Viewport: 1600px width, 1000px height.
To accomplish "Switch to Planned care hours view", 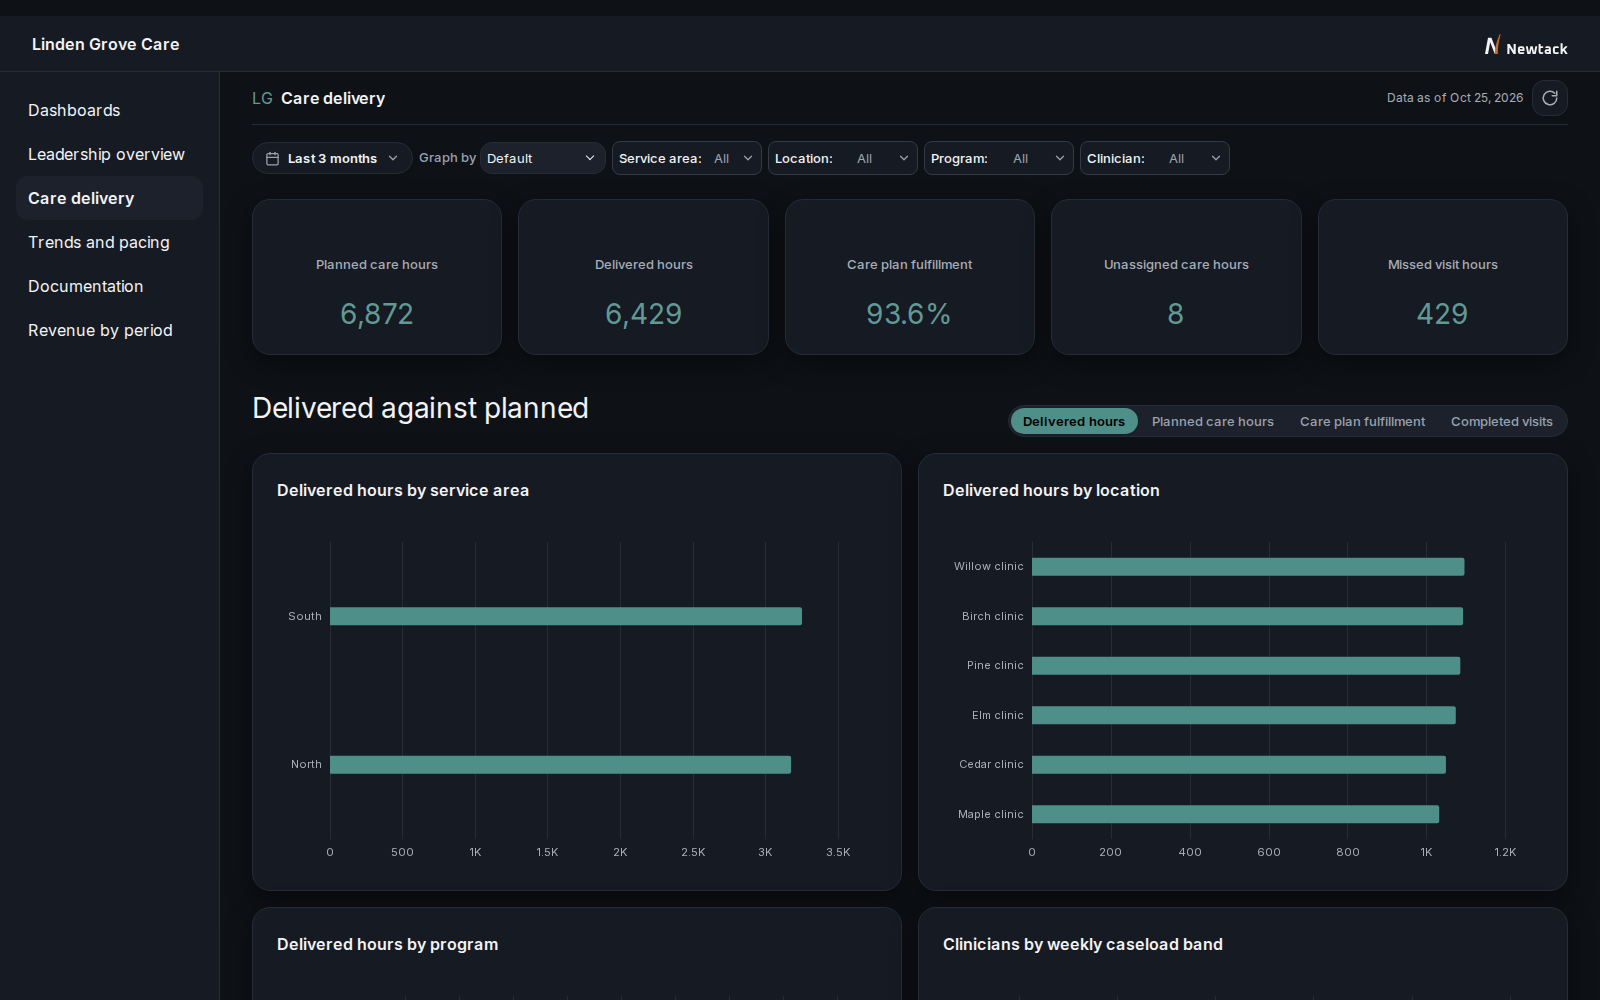I will tap(1213, 421).
